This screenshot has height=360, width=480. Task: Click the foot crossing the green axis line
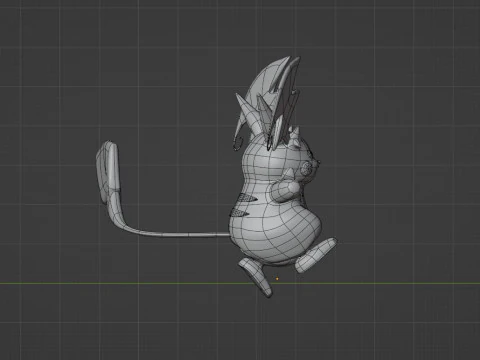point(256,277)
